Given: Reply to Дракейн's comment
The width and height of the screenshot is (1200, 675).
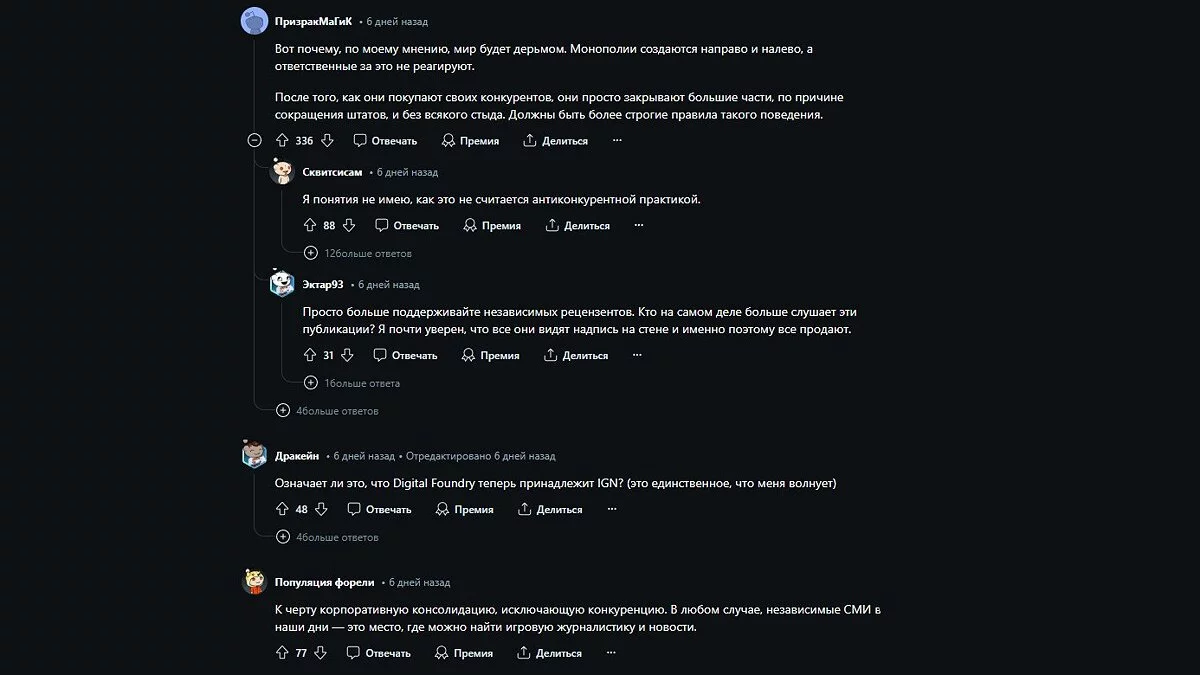Looking at the screenshot, I should [379, 509].
